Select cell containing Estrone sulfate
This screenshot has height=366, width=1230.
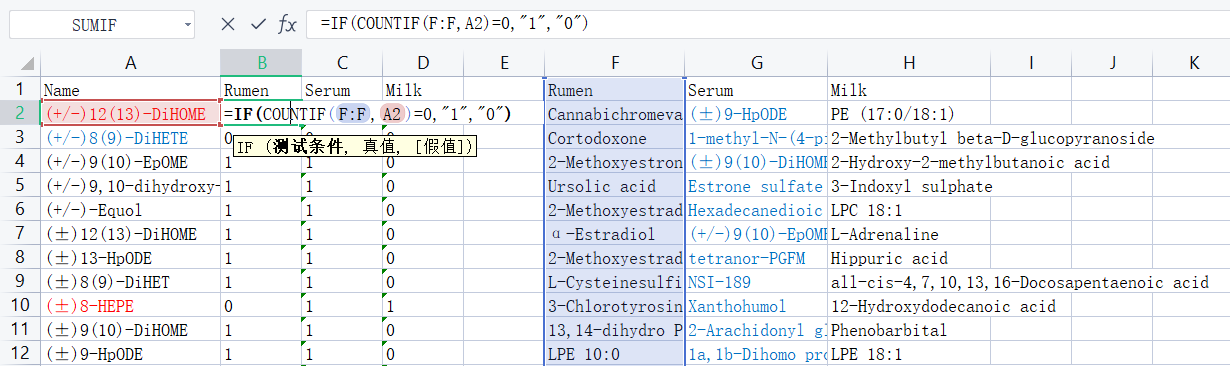click(x=756, y=186)
